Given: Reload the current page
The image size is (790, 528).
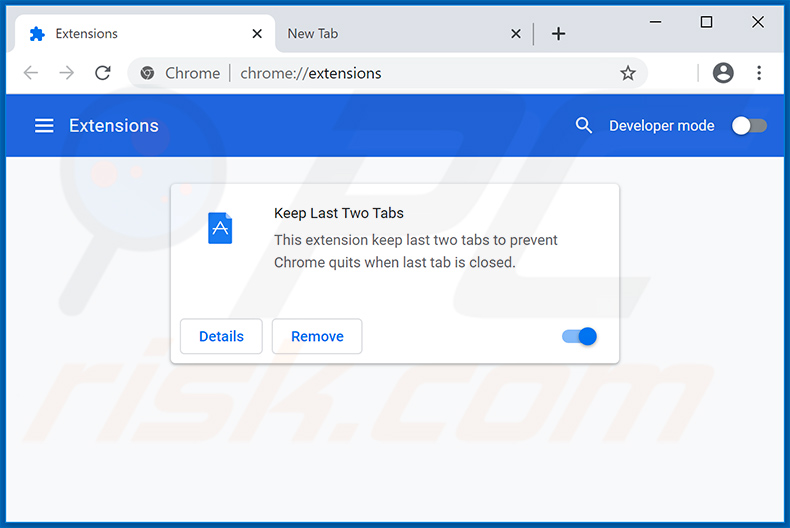Looking at the screenshot, I should (103, 73).
